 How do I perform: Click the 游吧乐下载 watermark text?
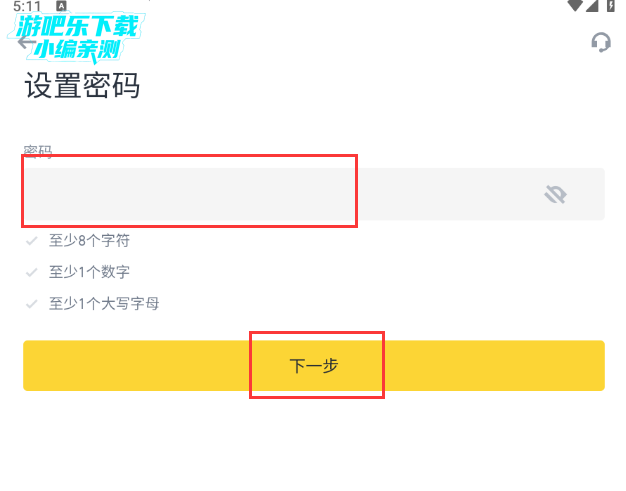pyautogui.click(x=77, y=26)
